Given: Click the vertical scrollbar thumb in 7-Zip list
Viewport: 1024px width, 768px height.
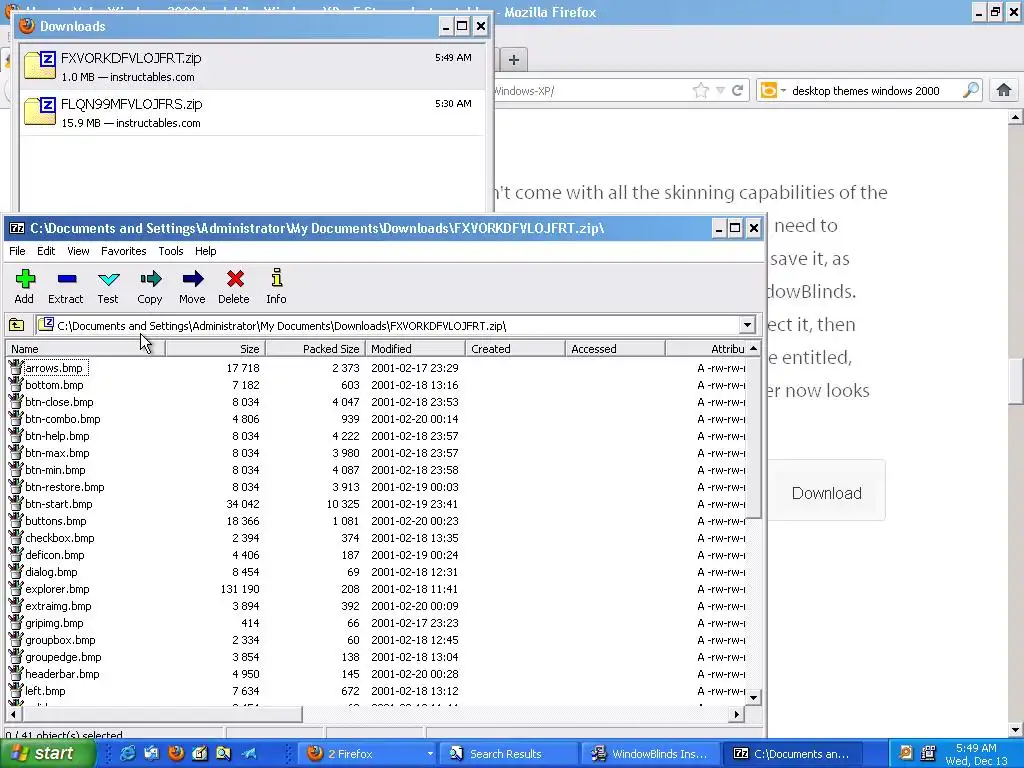Looking at the screenshot, I should (754, 438).
